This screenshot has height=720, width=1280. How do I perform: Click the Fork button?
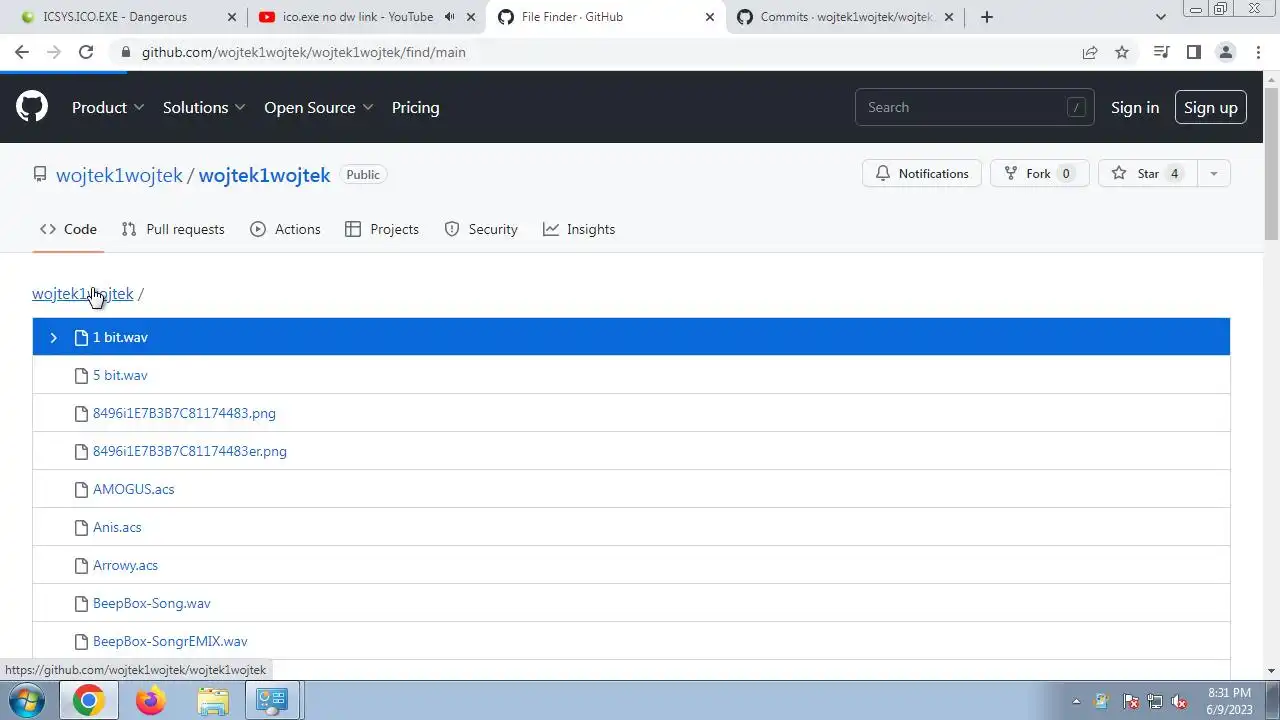tap(1039, 174)
